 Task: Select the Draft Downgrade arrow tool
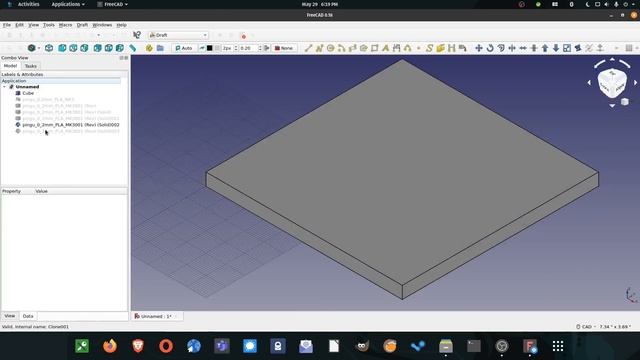[x=556, y=48]
